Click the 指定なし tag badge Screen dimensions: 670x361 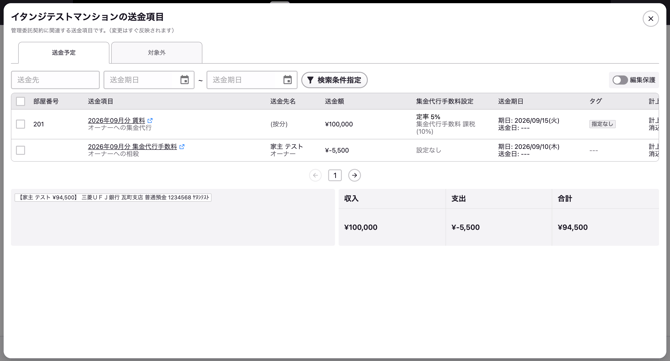[602, 124]
